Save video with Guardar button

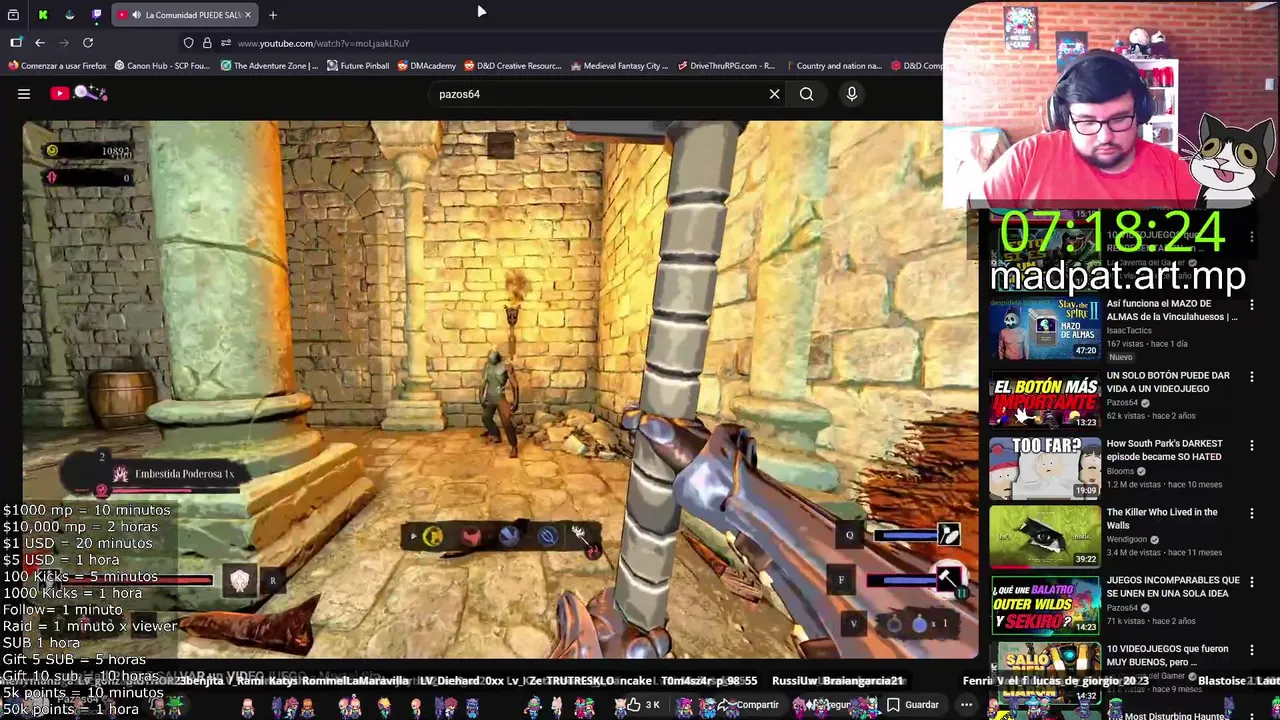913,705
